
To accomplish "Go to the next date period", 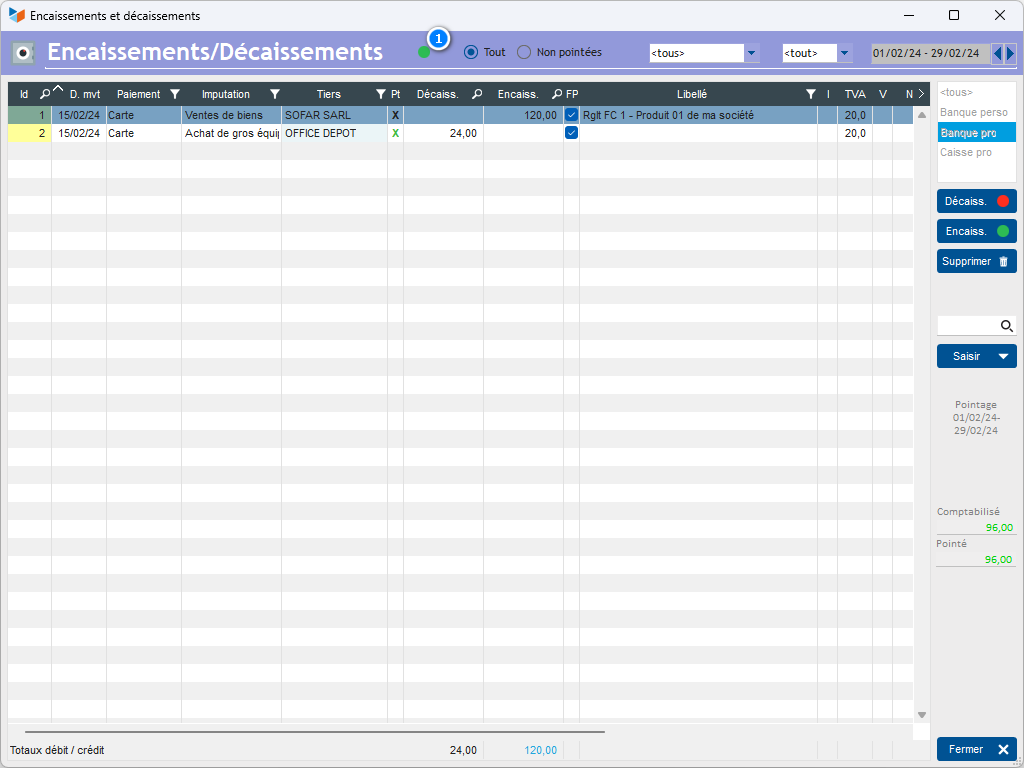I will click(1011, 53).
